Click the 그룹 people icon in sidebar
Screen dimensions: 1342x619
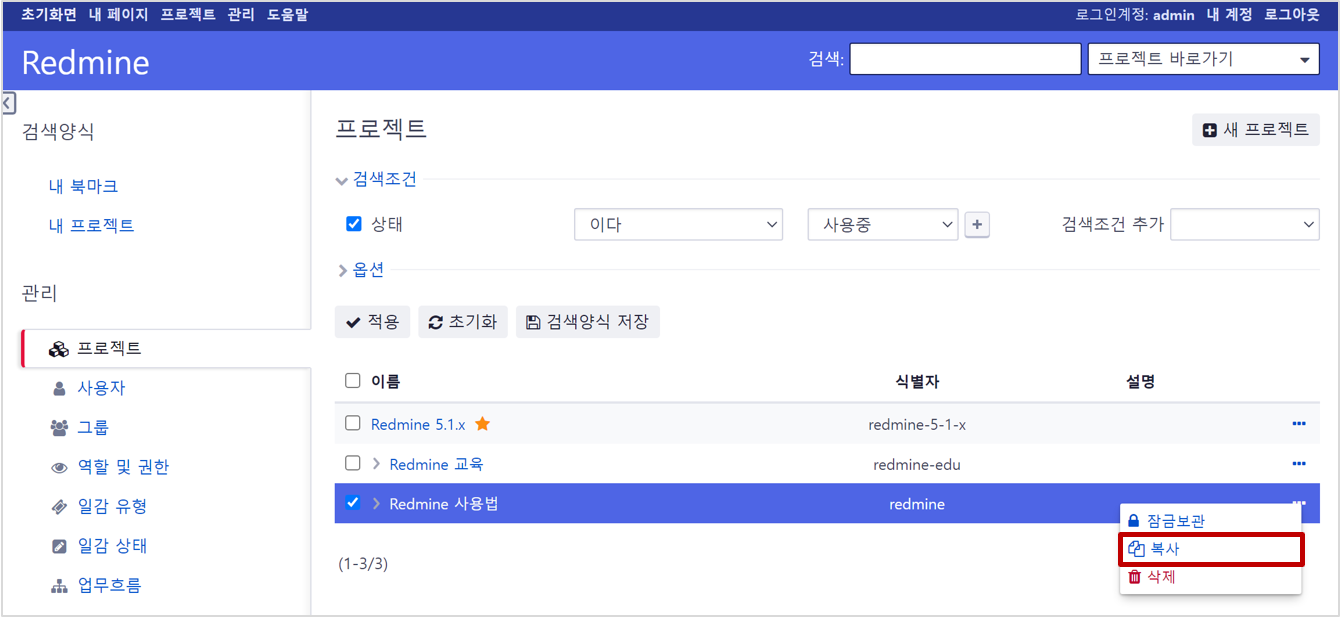click(x=58, y=428)
